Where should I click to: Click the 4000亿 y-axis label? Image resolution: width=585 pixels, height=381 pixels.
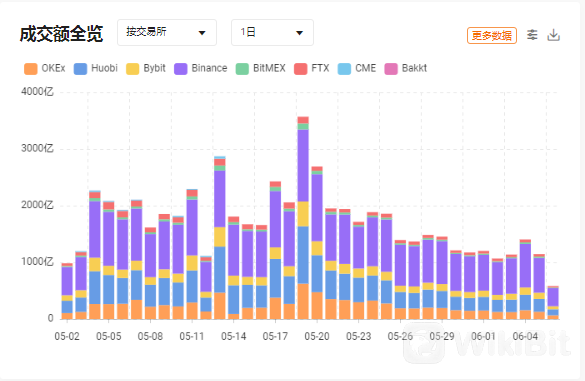(38, 91)
